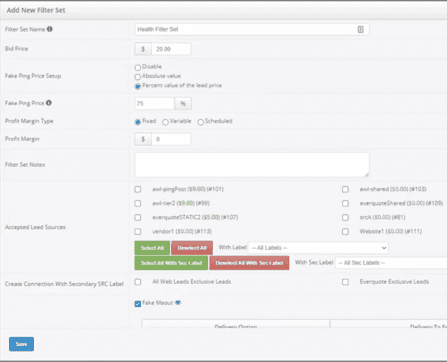
Task: Click the Accepted Lead Sources label
Action: (x=35, y=227)
